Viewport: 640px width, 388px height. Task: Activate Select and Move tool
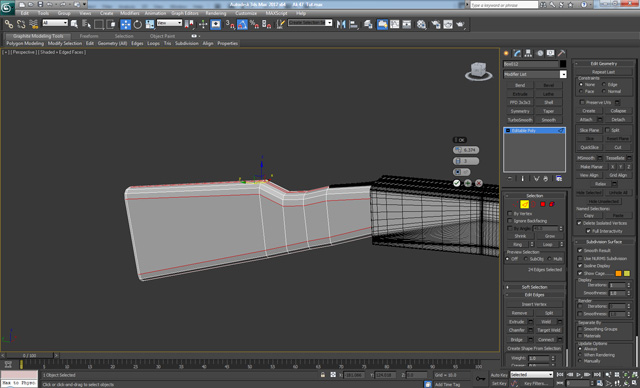click(125, 24)
